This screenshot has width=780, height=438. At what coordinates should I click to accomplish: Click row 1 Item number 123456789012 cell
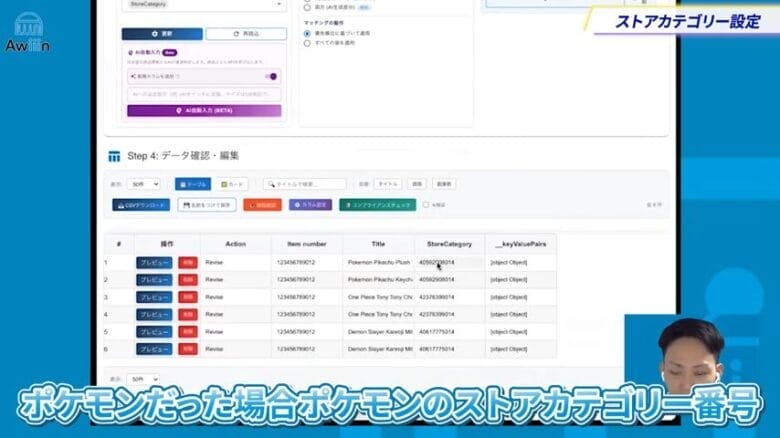pos(307,262)
